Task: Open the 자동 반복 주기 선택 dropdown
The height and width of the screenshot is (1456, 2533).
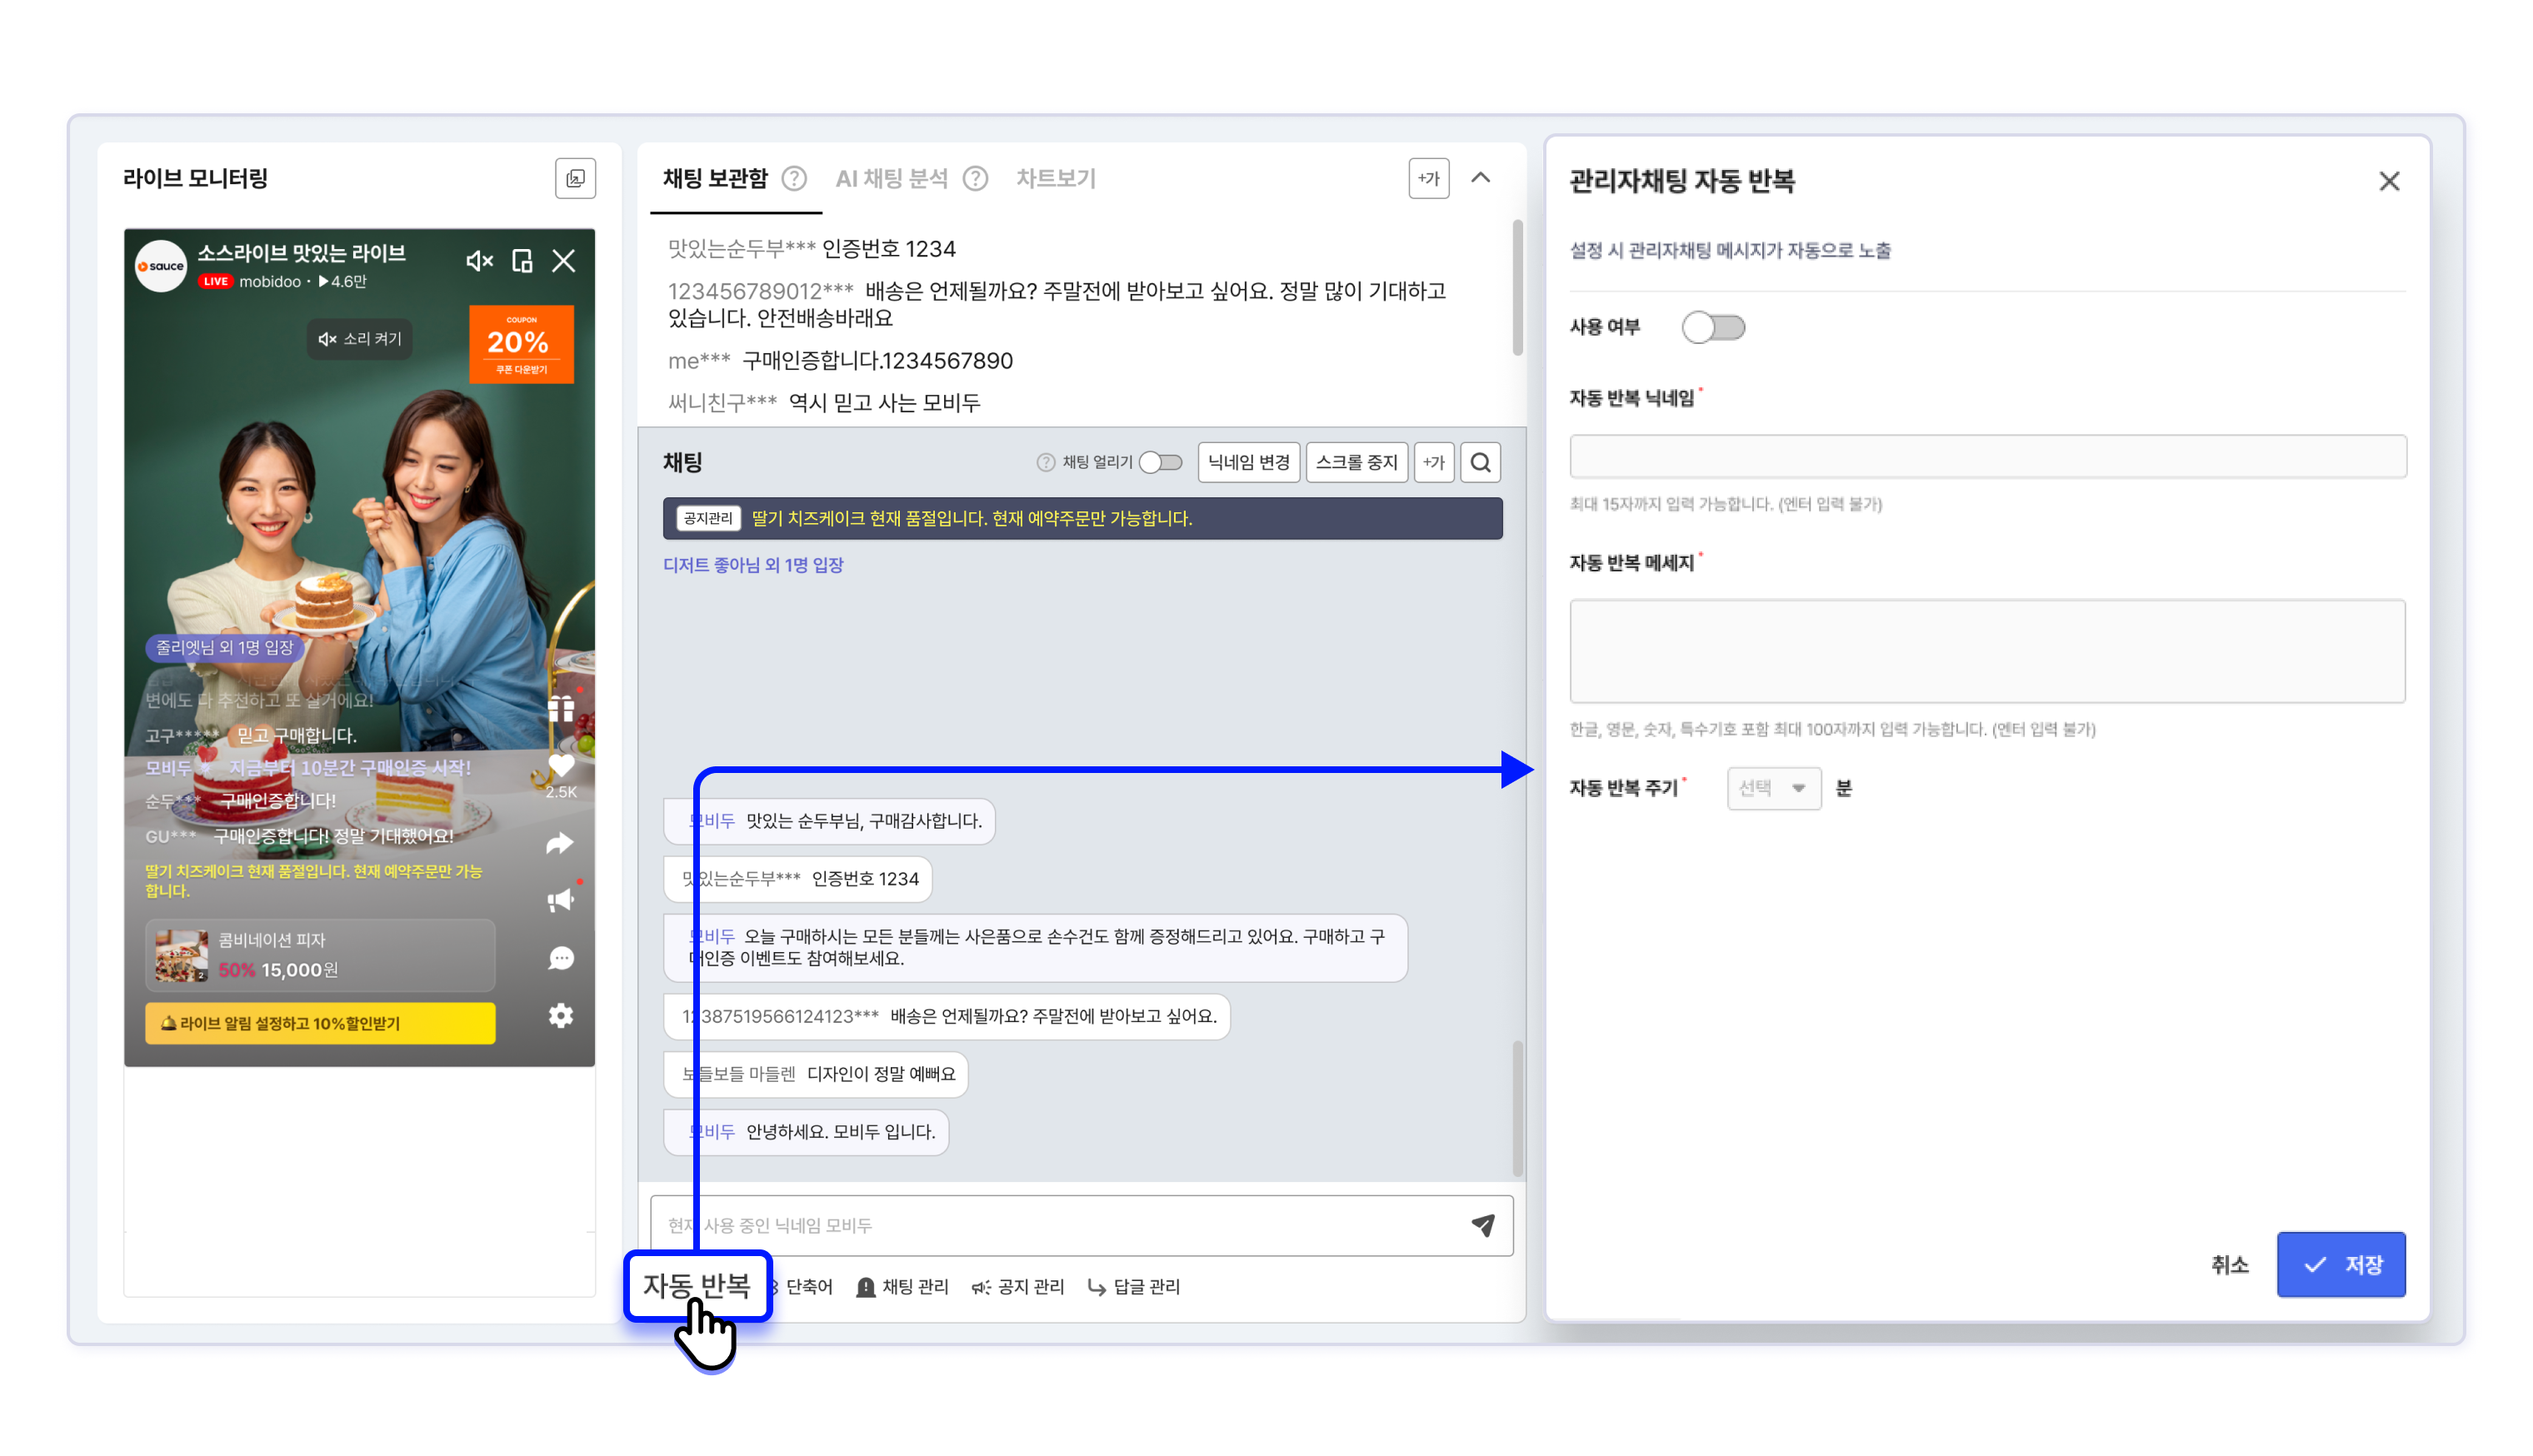Action: click(x=1773, y=788)
